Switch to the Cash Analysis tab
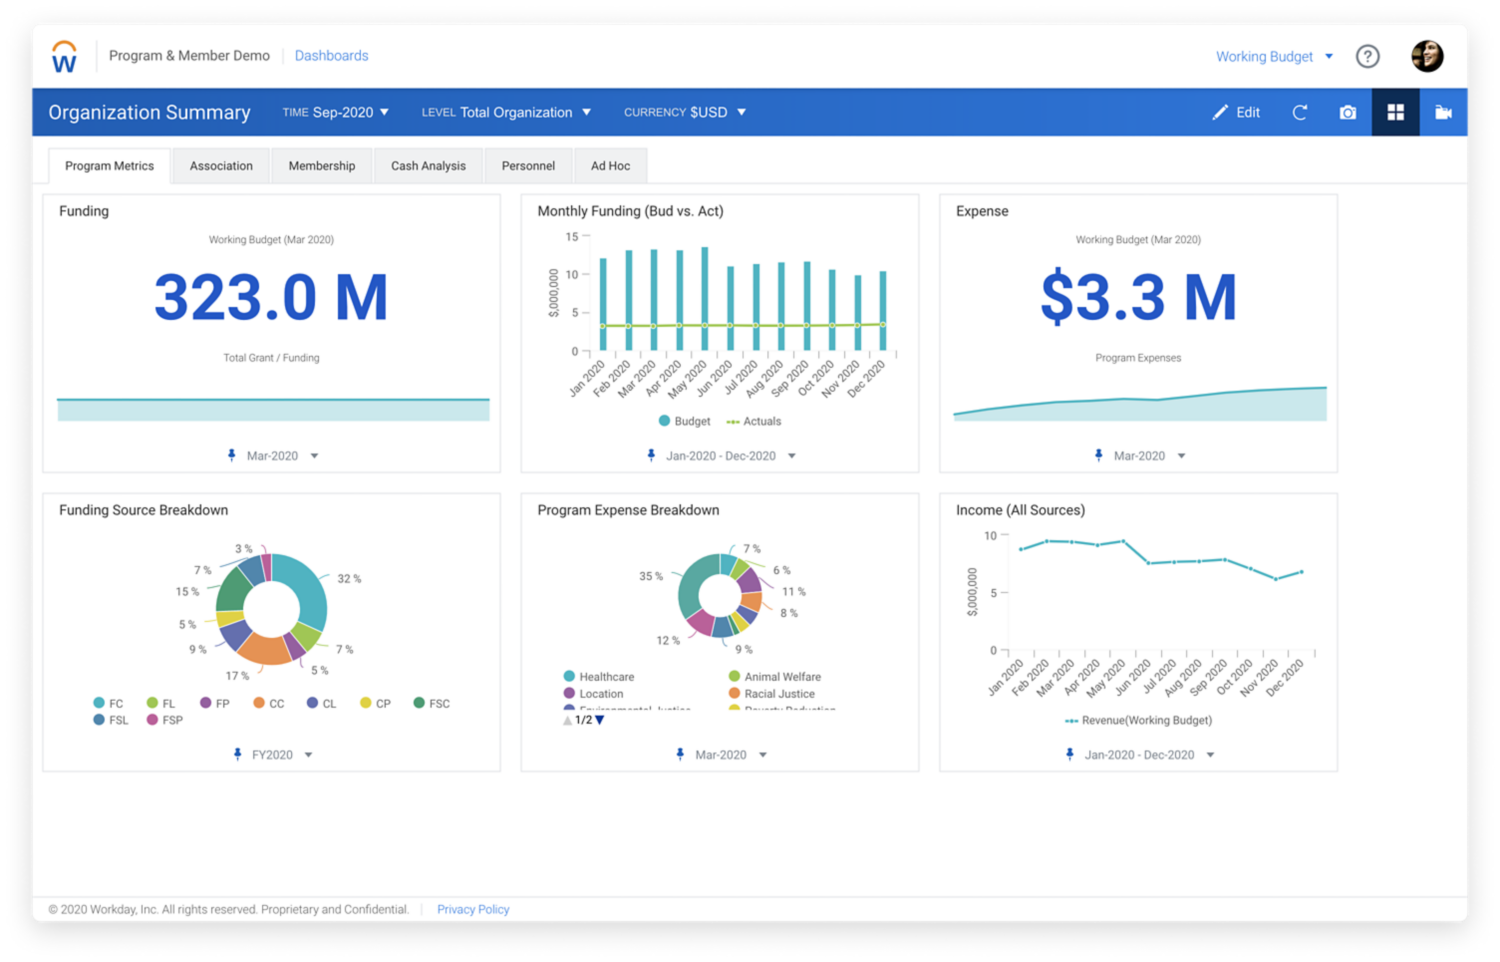1500x962 pixels. [428, 166]
